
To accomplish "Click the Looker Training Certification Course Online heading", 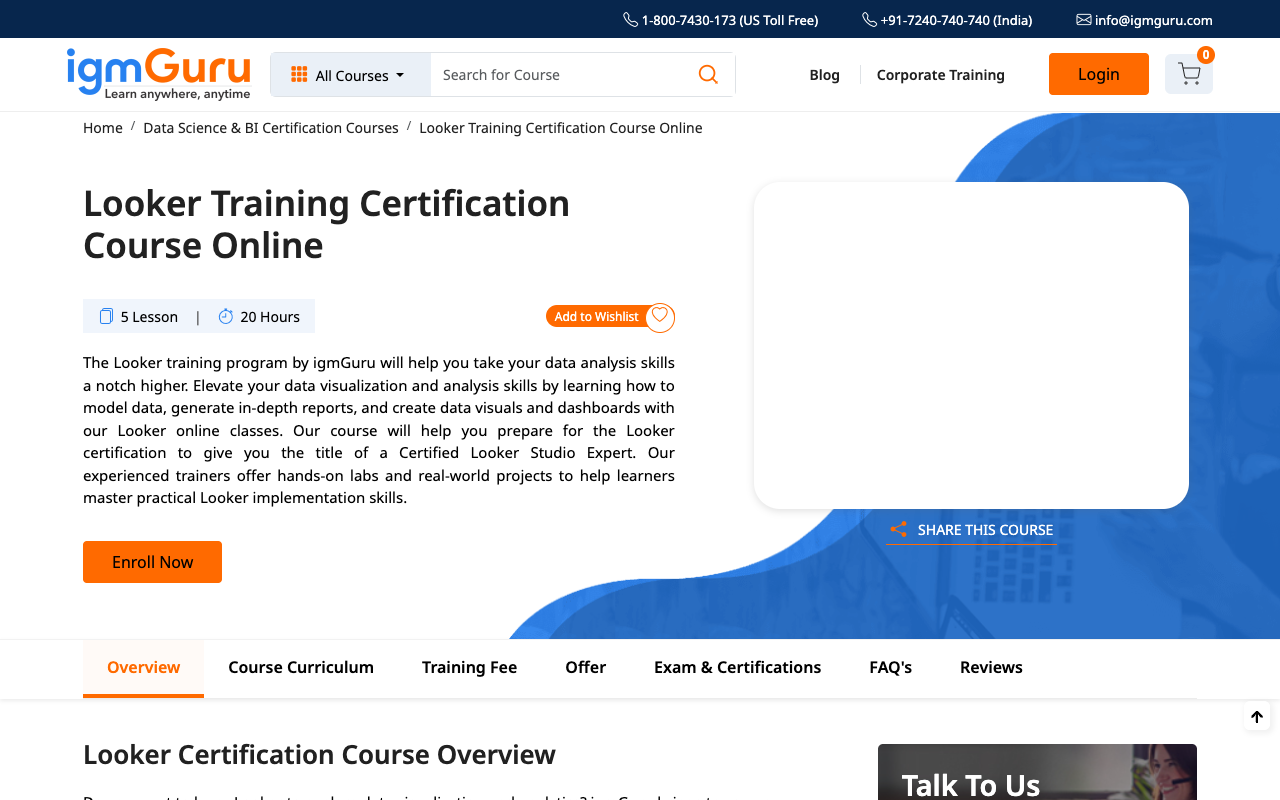I will (327, 224).
